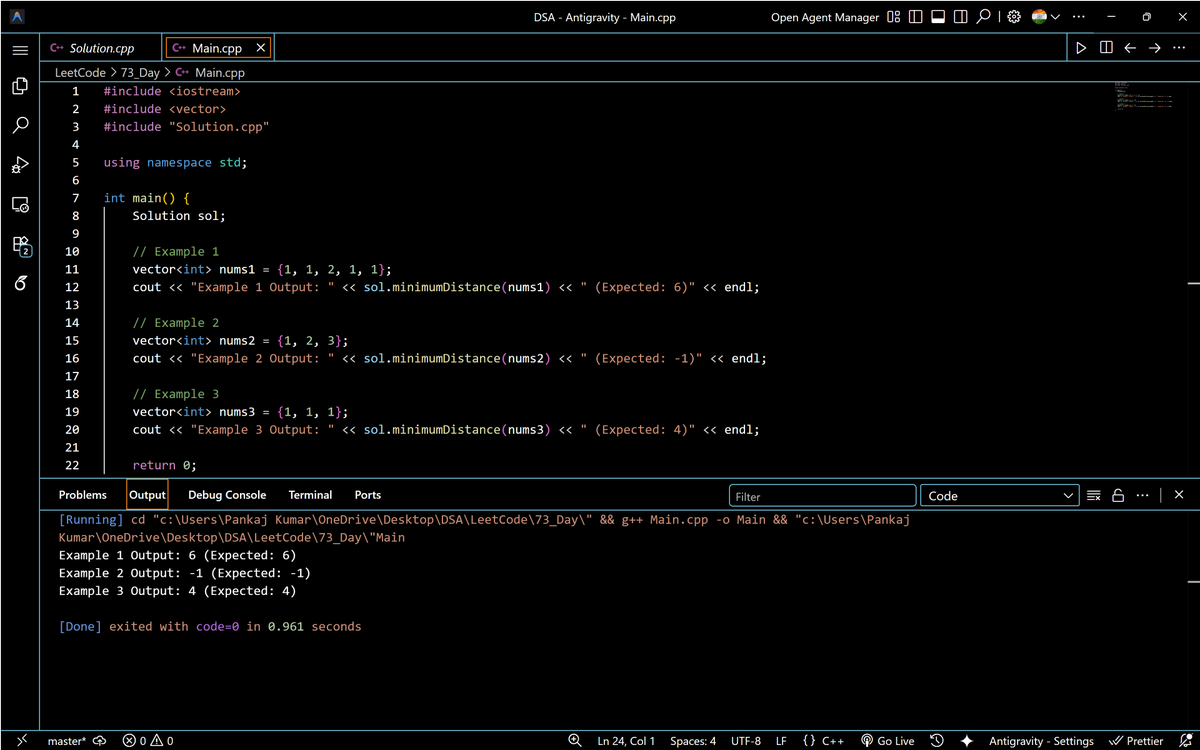Viewport: 1200px width, 750px height.
Task: Open settings via title bar gear icon
Action: [1014, 17]
